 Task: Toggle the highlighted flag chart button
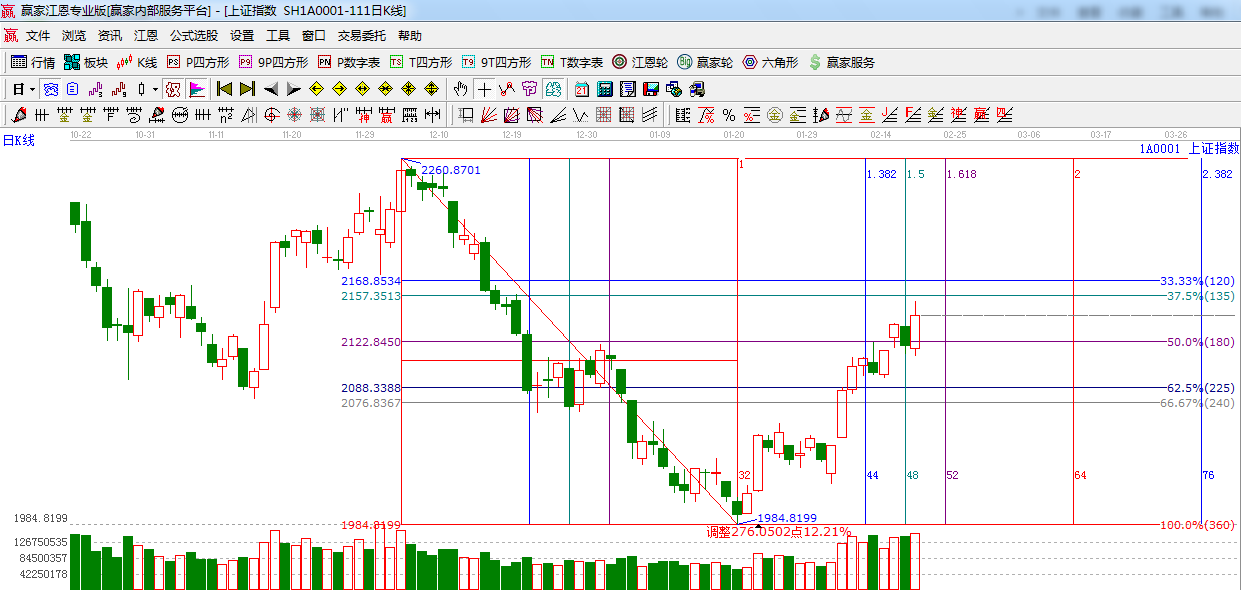[196, 89]
